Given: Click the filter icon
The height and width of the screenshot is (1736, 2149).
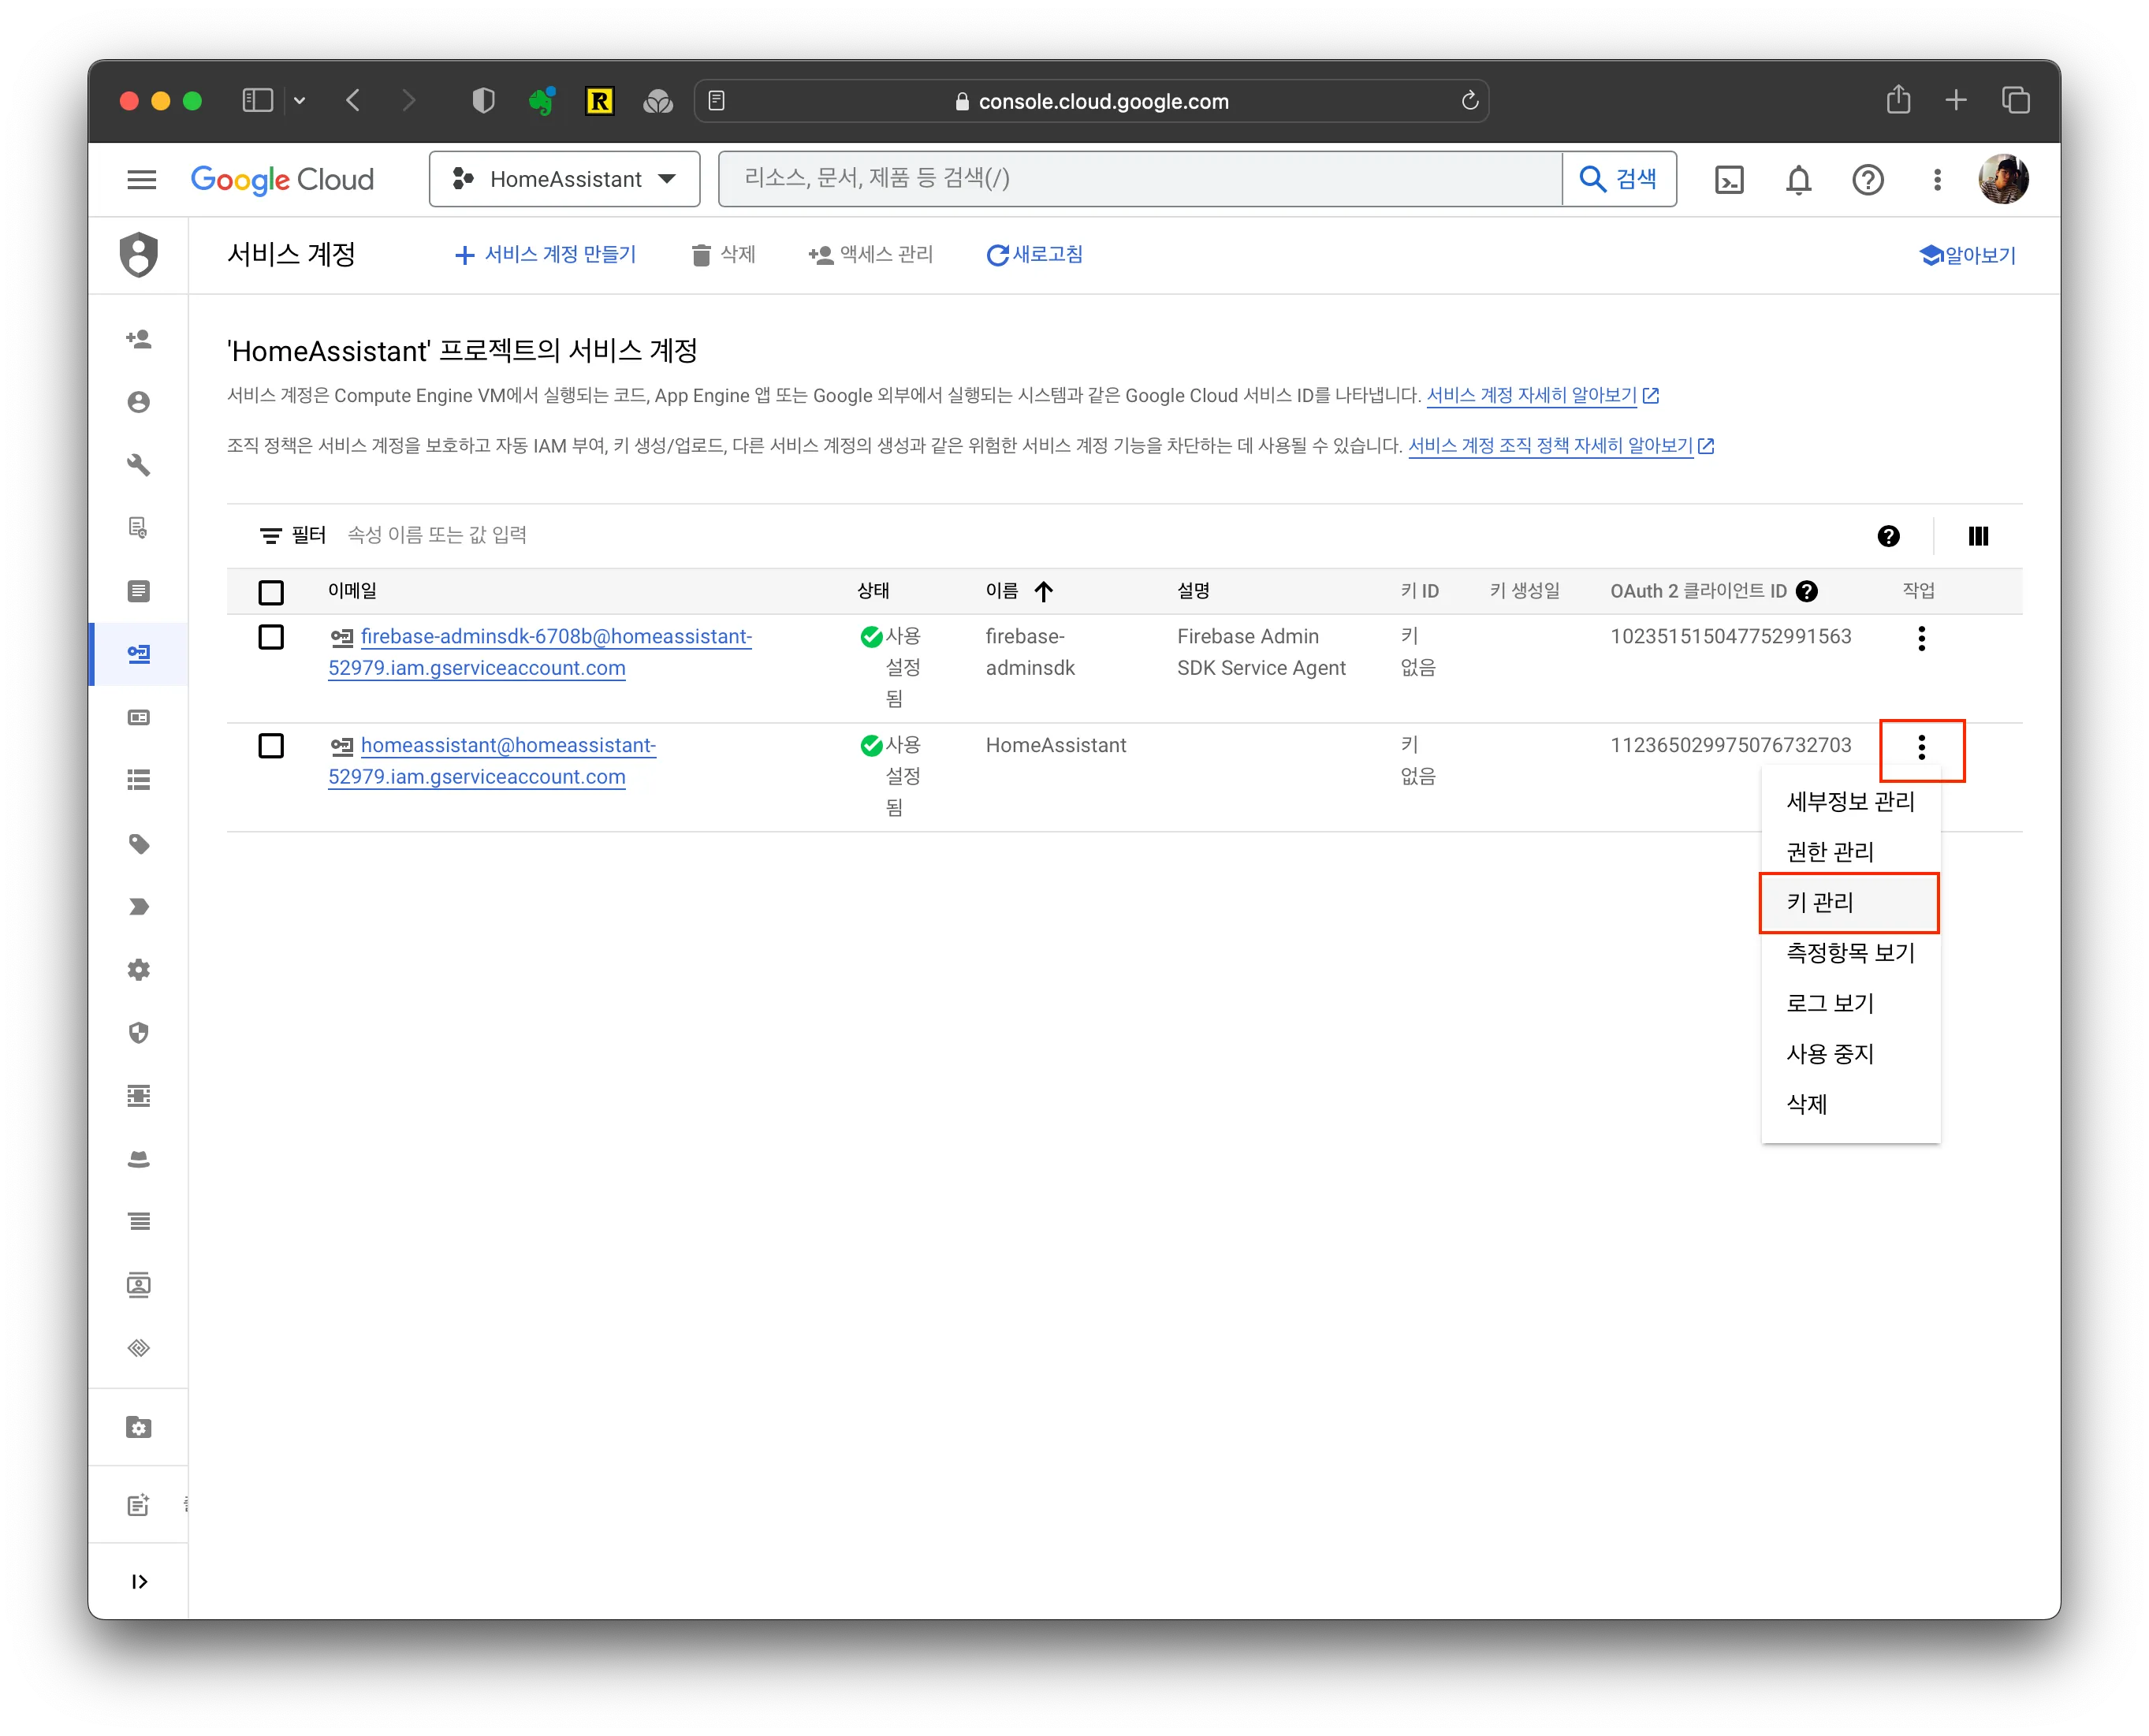Looking at the screenshot, I should [270, 536].
